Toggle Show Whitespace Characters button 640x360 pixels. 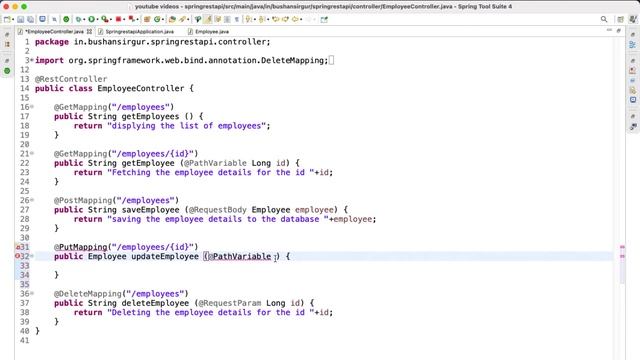click(237, 19)
